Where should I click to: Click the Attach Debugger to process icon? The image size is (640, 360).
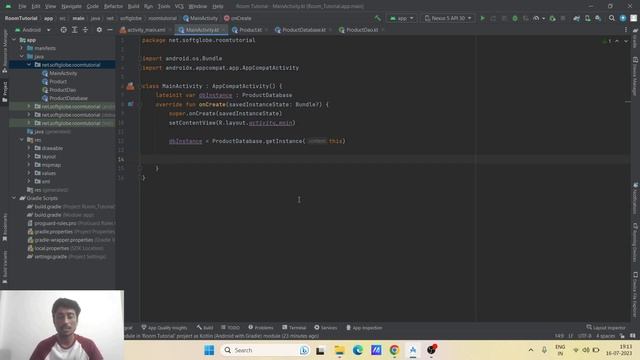[552, 18]
